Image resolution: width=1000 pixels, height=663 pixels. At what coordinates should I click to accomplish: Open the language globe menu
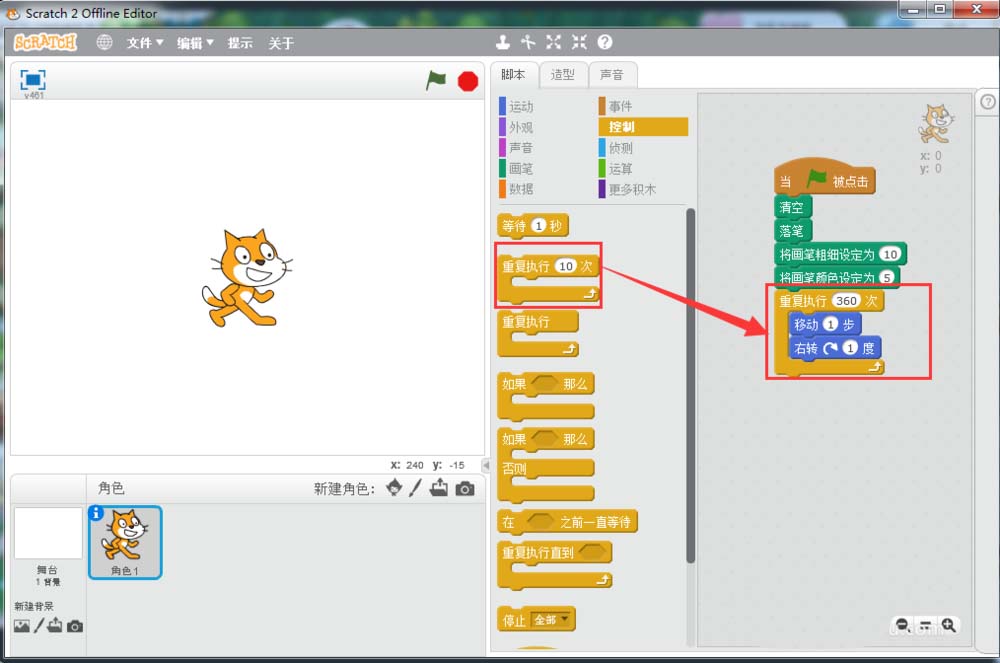[x=104, y=43]
